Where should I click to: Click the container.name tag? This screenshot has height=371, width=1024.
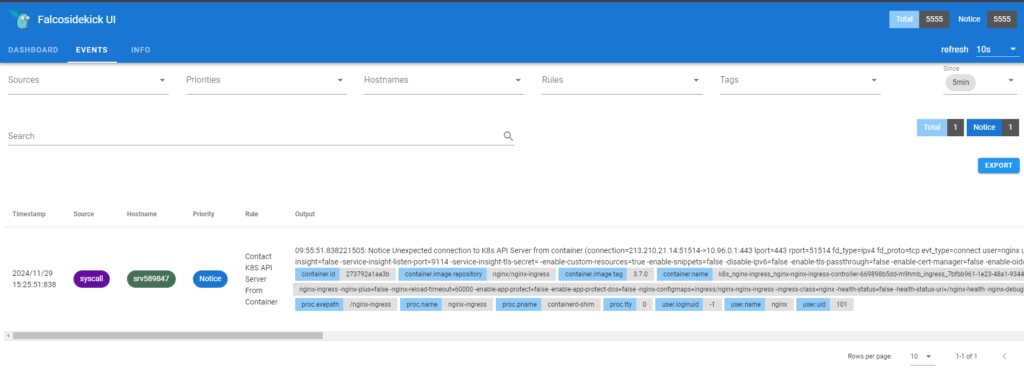pyautogui.click(x=840, y=274)
